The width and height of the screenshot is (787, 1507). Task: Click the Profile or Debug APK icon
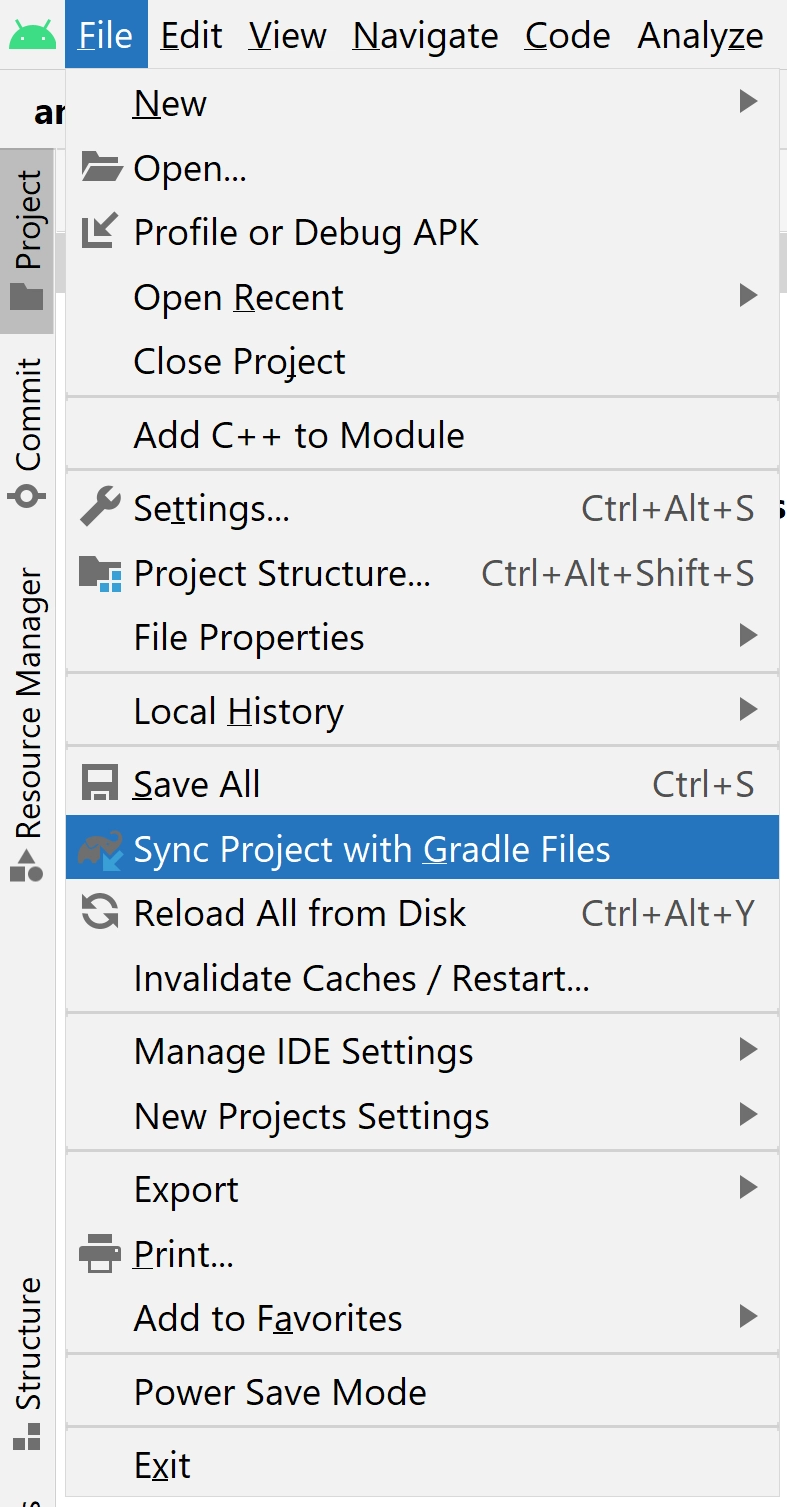pyautogui.click(x=97, y=231)
